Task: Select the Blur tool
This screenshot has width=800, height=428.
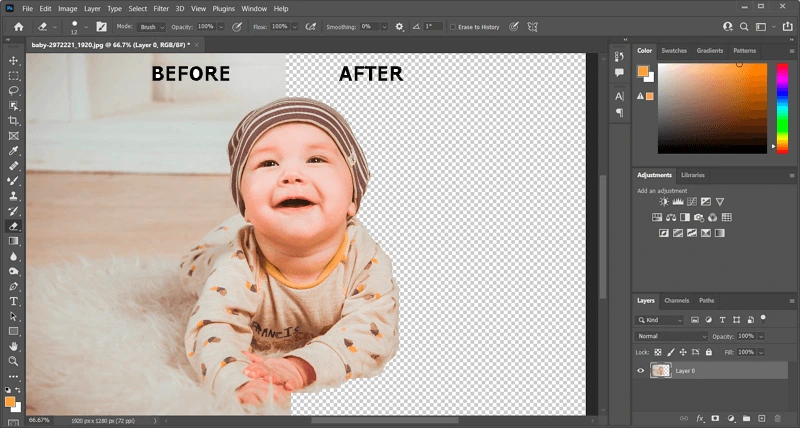Action: [13, 256]
